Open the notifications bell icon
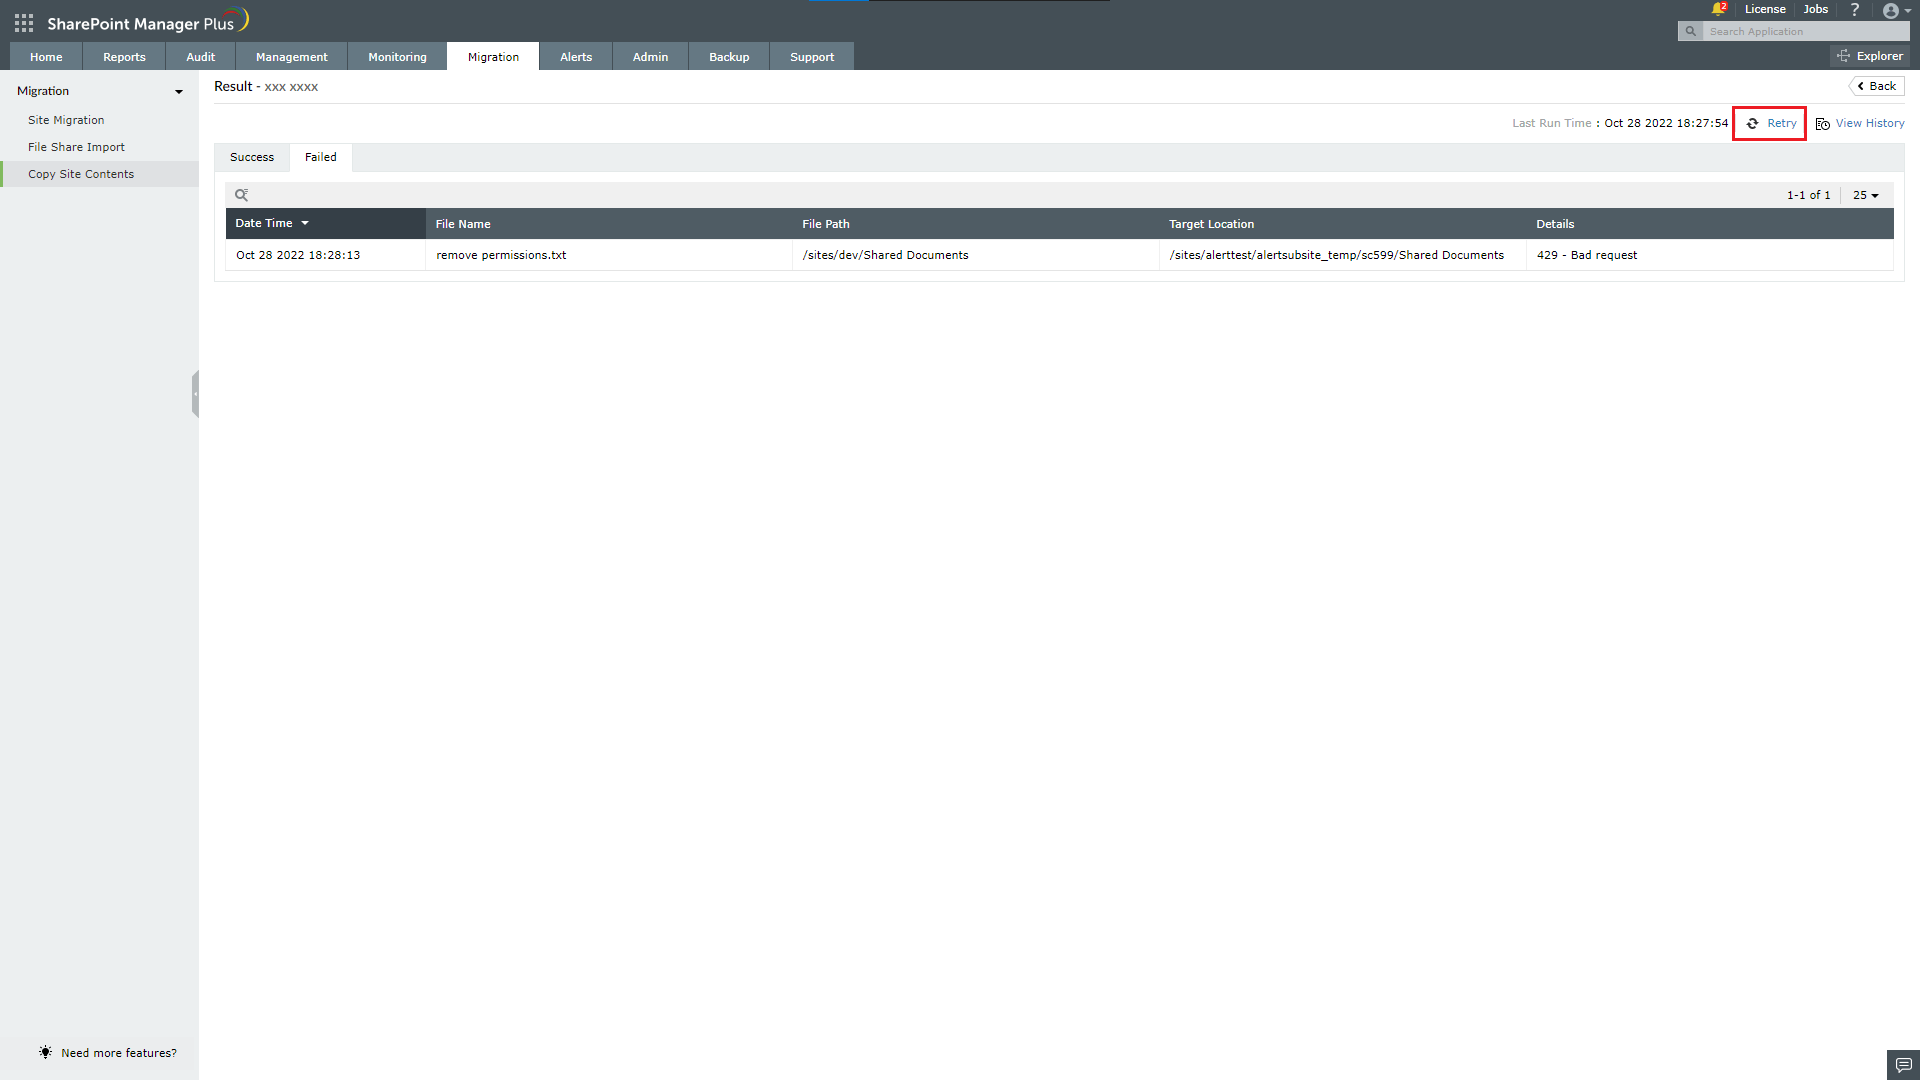The height and width of the screenshot is (1080, 1920). coord(1719,9)
